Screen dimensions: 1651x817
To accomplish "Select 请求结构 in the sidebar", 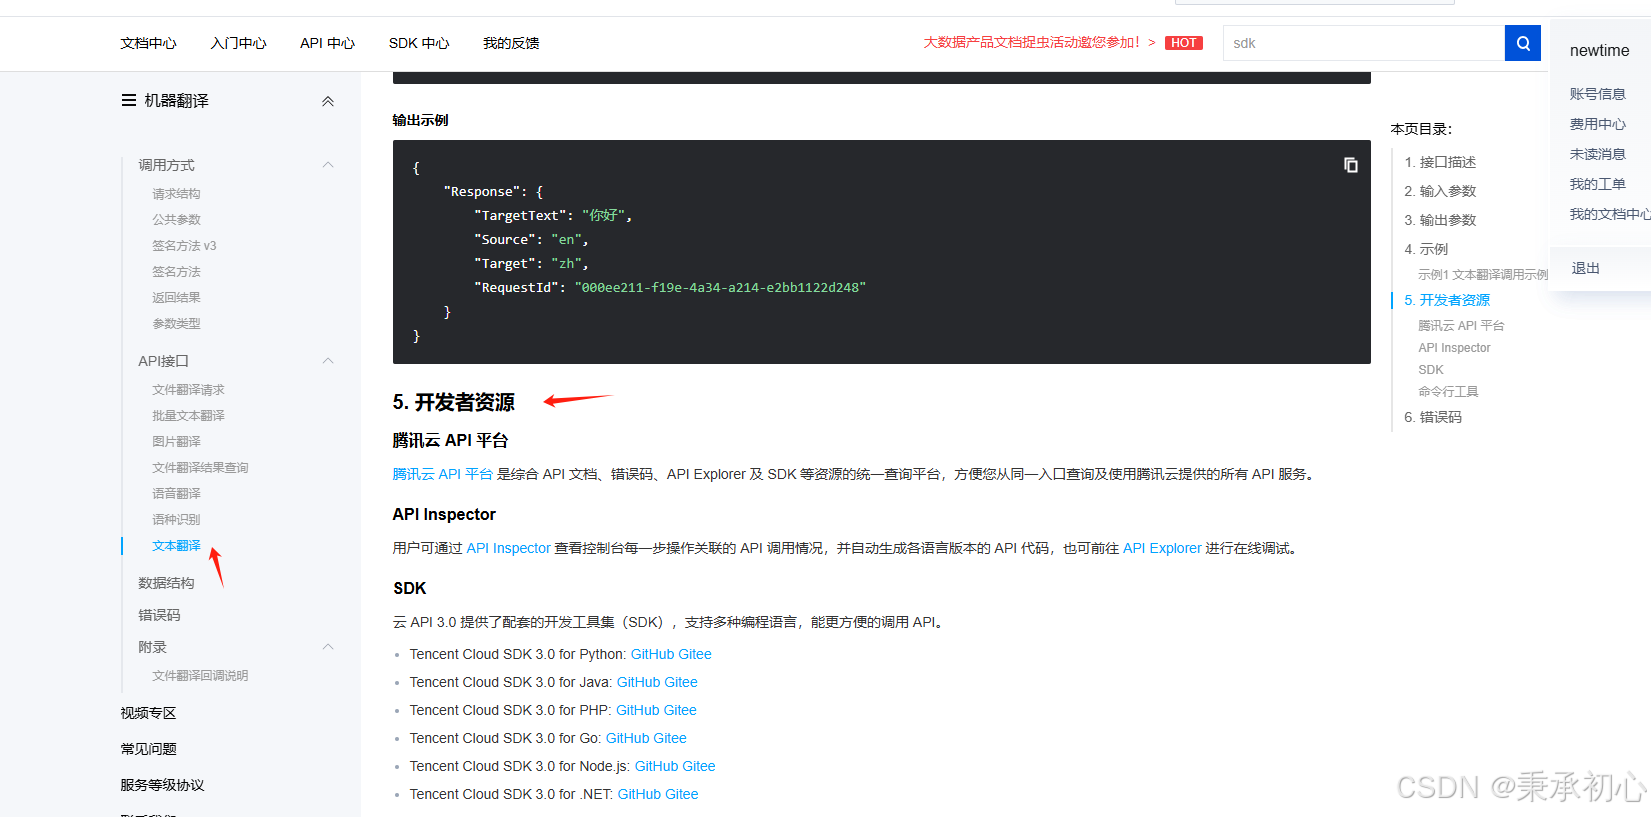I will 176,194.
